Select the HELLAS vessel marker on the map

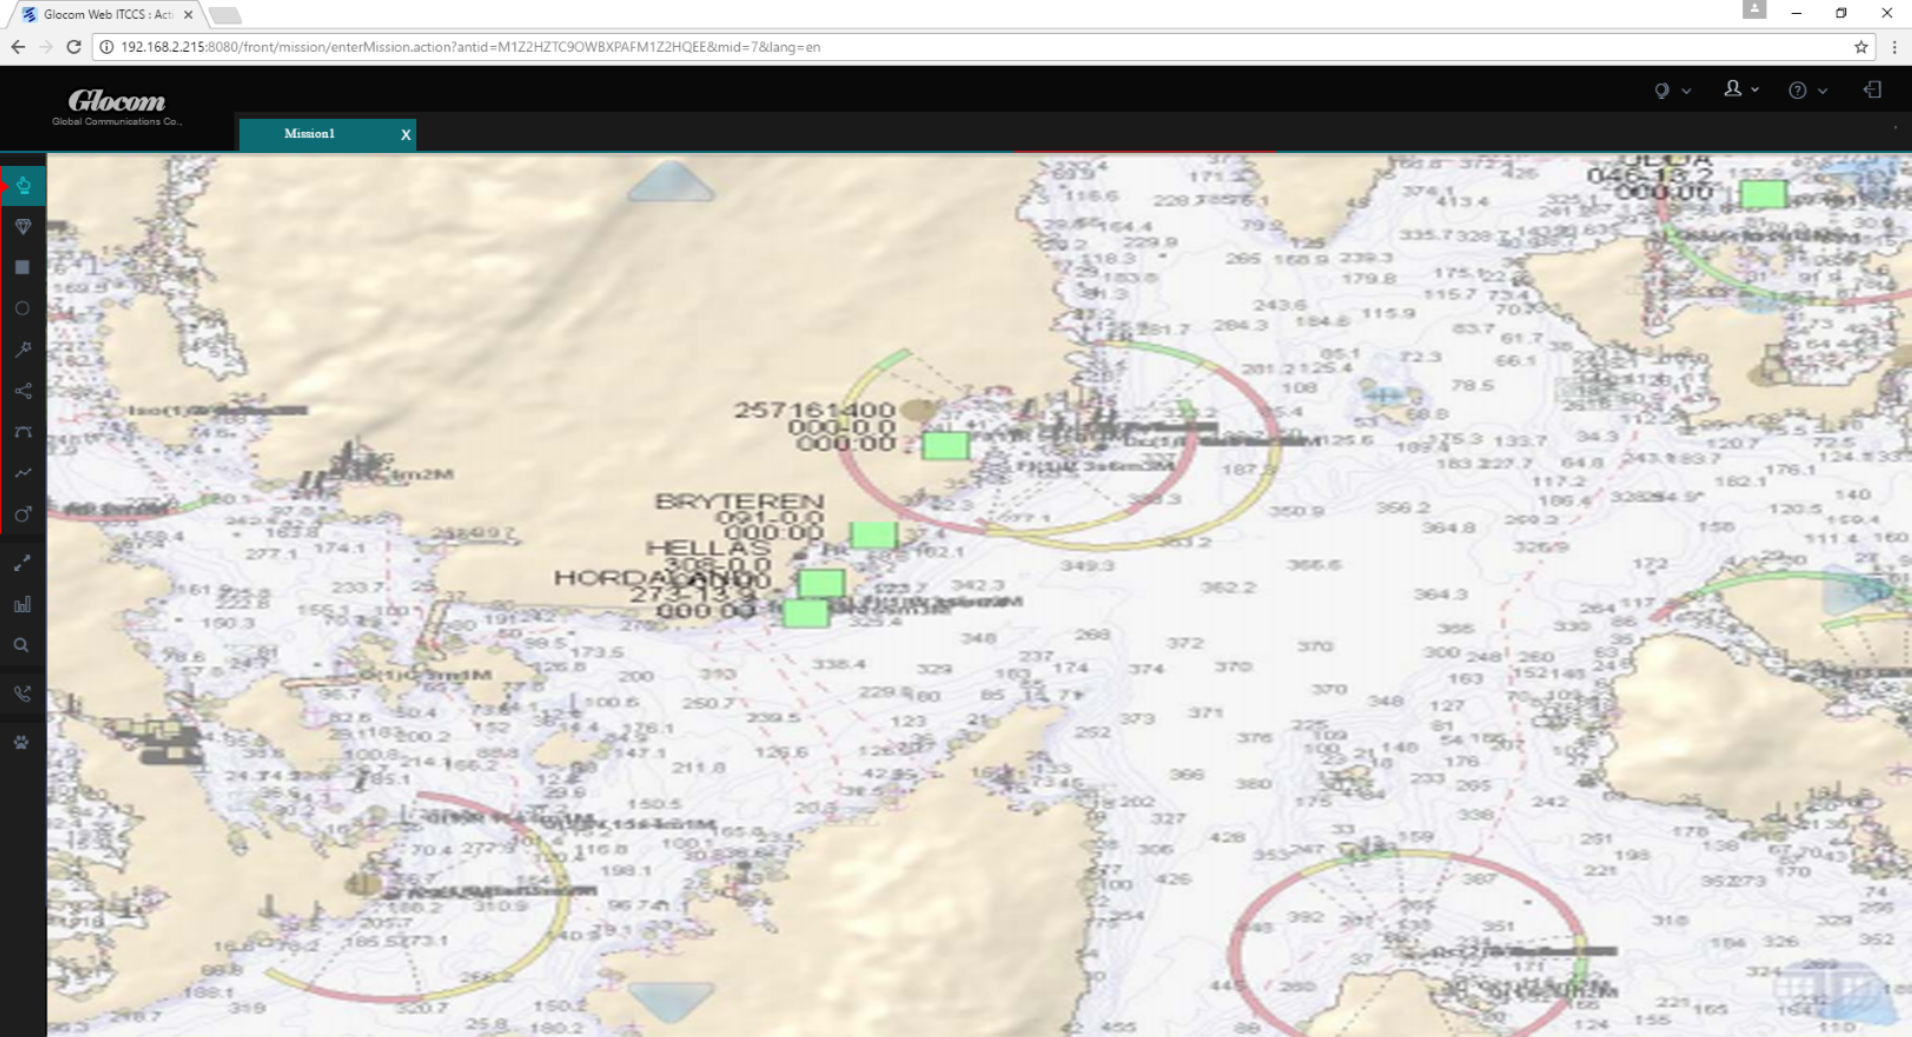point(824,583)
